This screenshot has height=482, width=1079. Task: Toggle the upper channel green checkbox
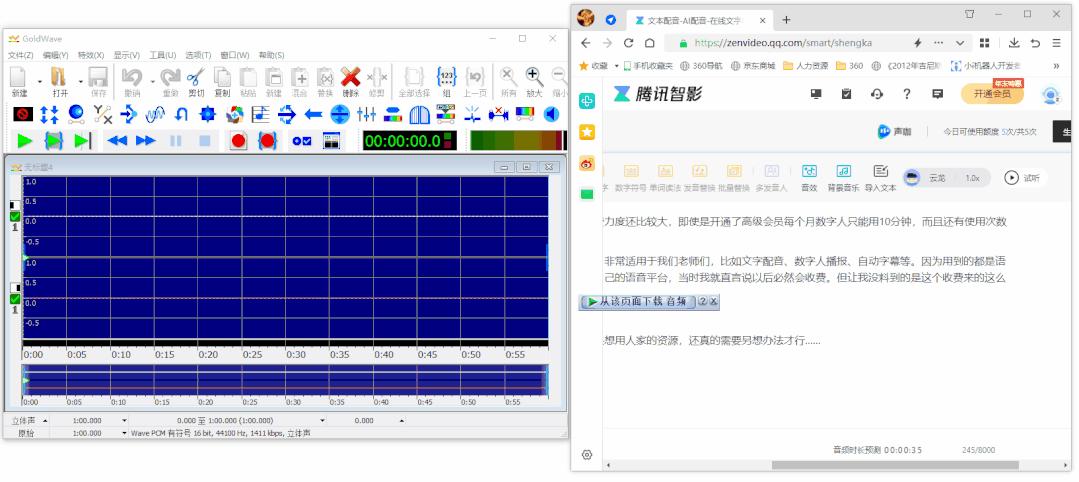click(15, 216)
